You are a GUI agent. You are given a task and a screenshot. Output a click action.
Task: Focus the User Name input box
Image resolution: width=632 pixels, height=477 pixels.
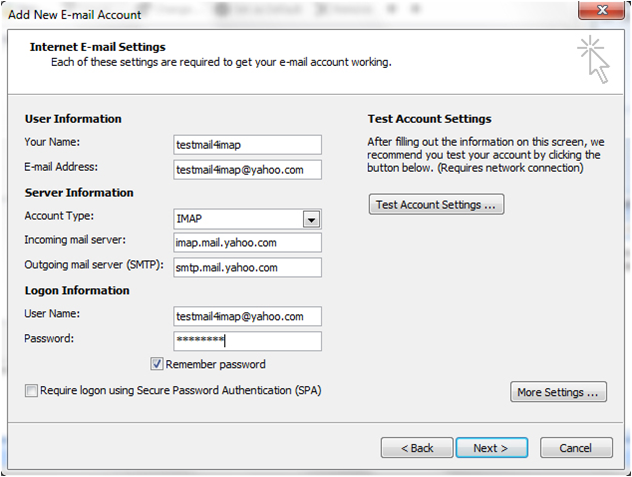pyautogui.click(x=247, y=317)
